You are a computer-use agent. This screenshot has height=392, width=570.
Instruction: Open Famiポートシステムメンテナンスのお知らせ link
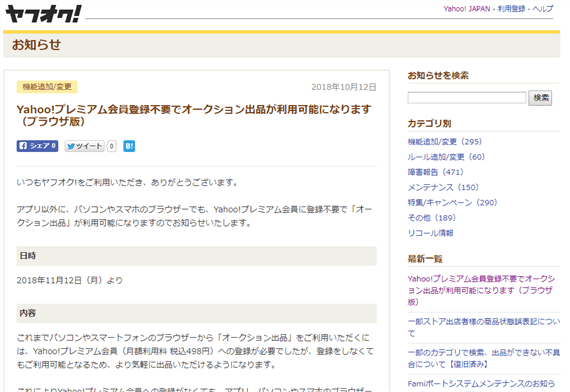coord(481,384)
